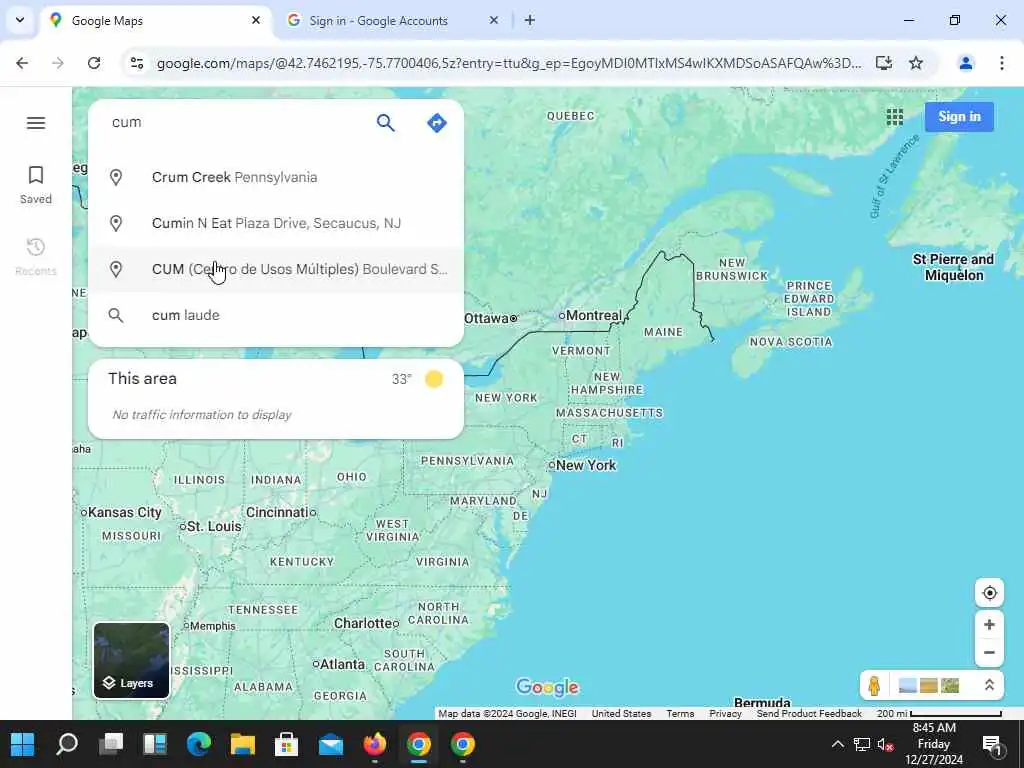Open the street view imagery thumbnails
Screen dimensions: 1024x768
[x=929, y=685]
